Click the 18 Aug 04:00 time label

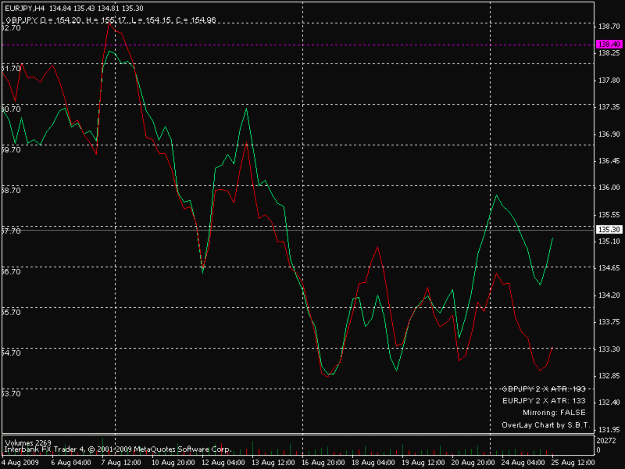[373, 463]
